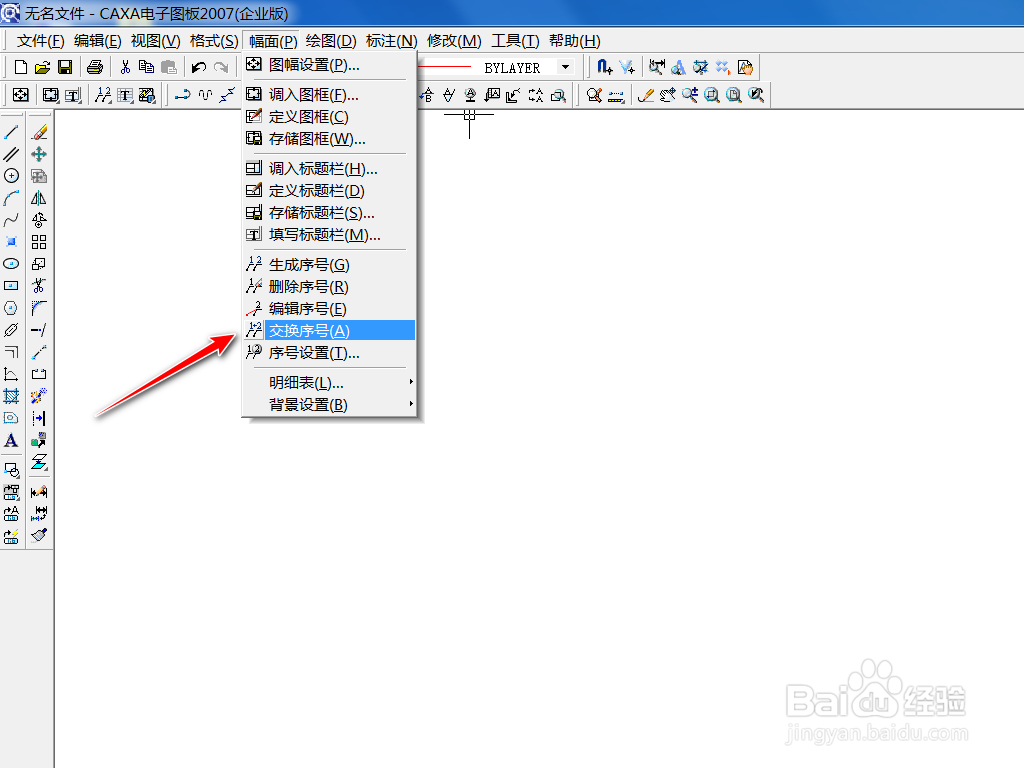1024x768 pixels.
Task: Select the Regular polygon tool
Action: coord(11,308)
